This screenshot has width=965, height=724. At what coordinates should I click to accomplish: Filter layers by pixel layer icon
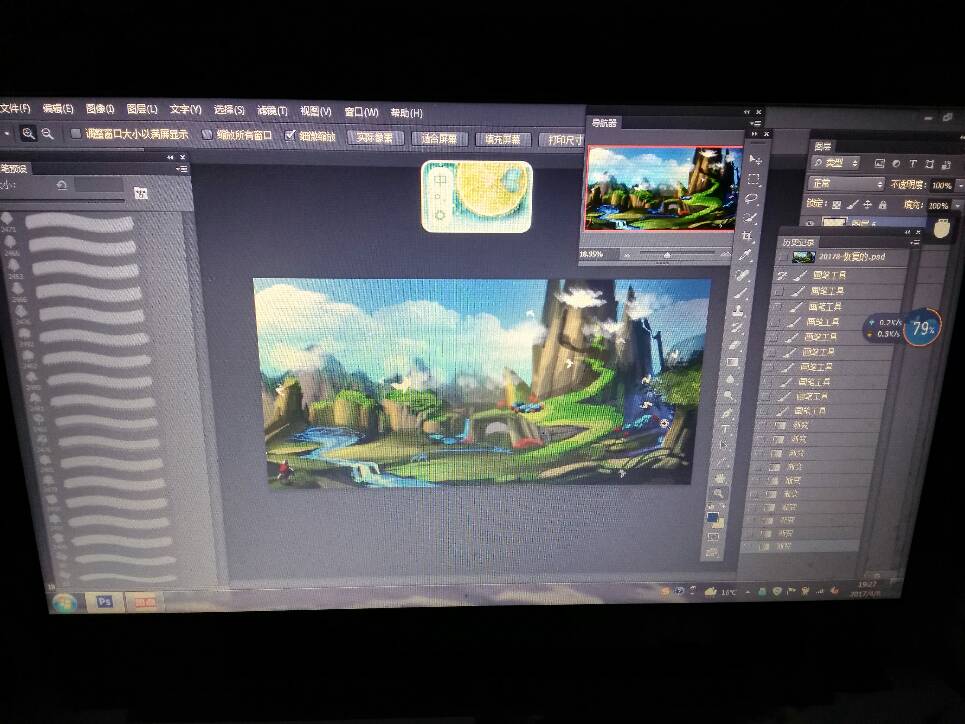[x=879, y=163]
